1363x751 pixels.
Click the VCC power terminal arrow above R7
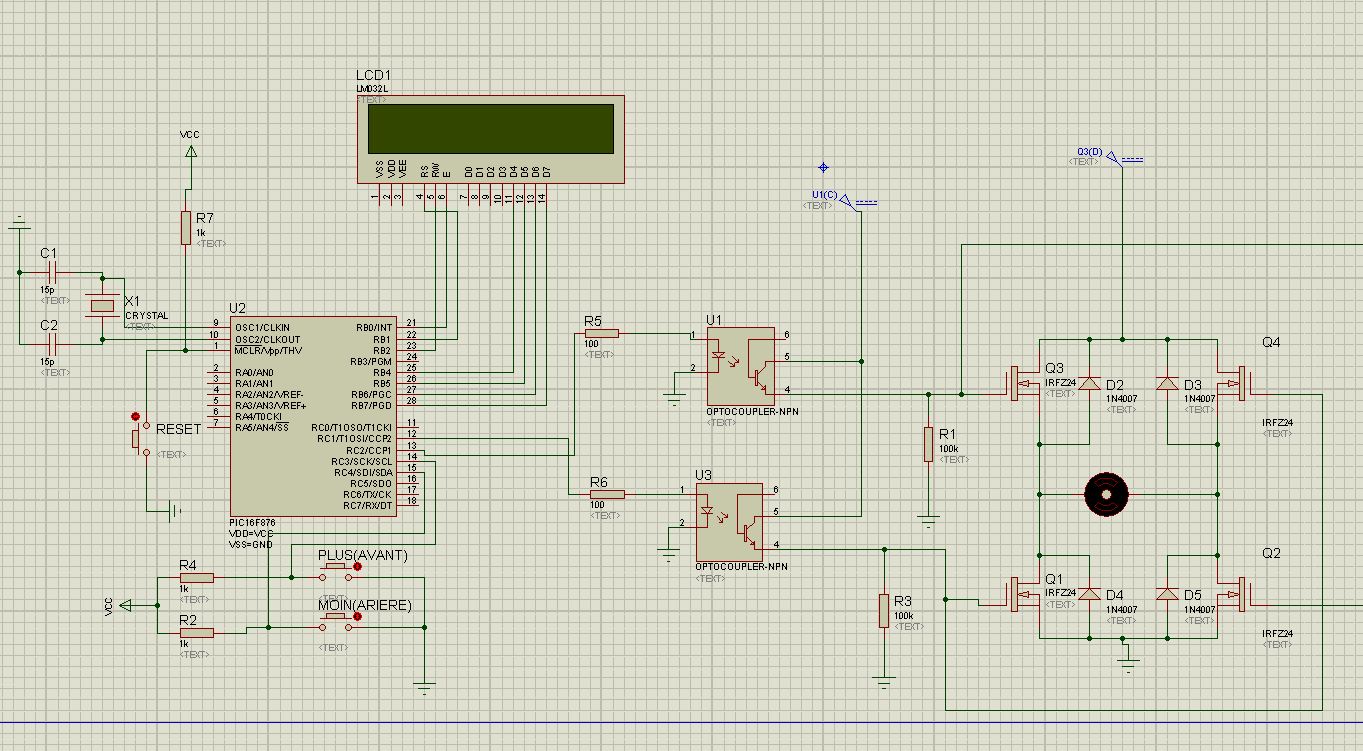click(x=190, y=151)
